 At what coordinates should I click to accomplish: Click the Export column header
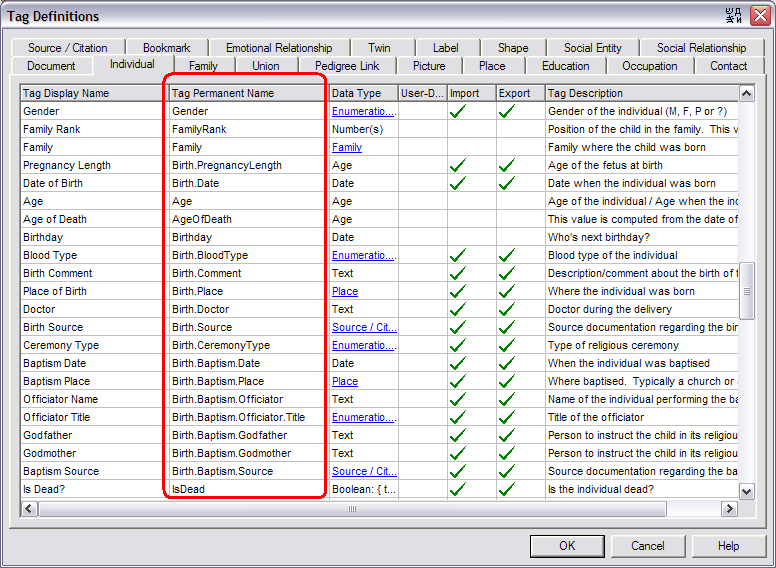521,93
